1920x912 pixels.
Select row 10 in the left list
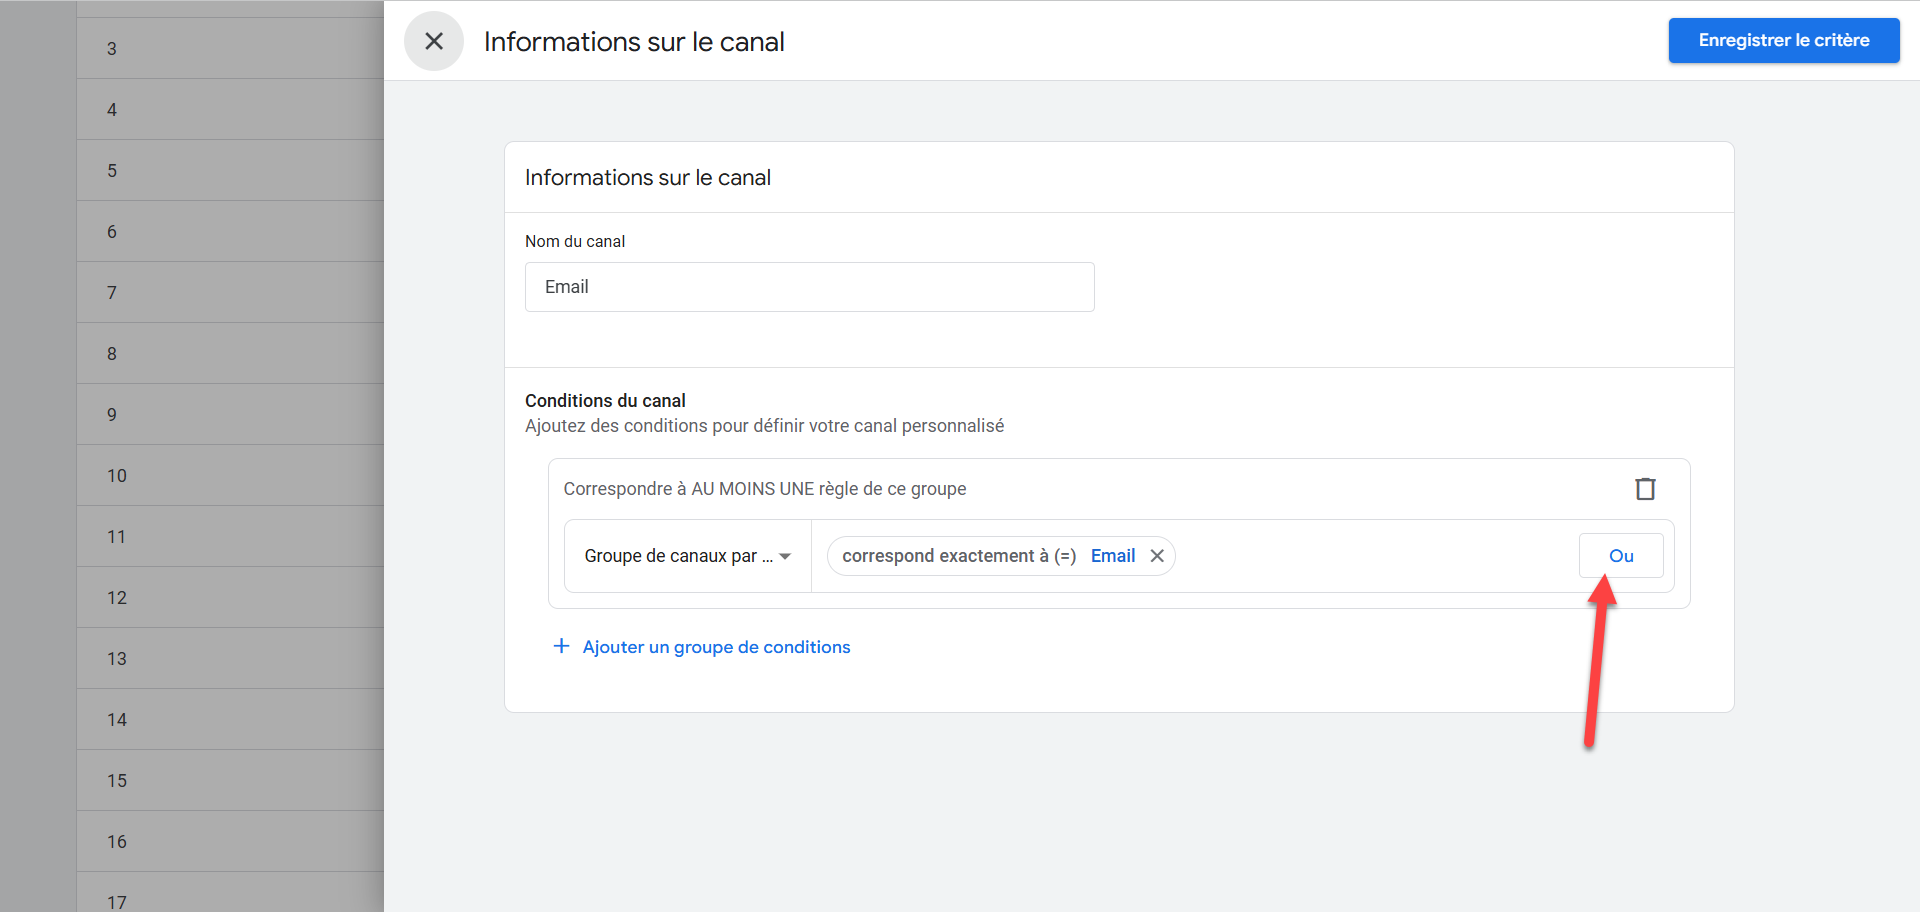coord(230,476)
